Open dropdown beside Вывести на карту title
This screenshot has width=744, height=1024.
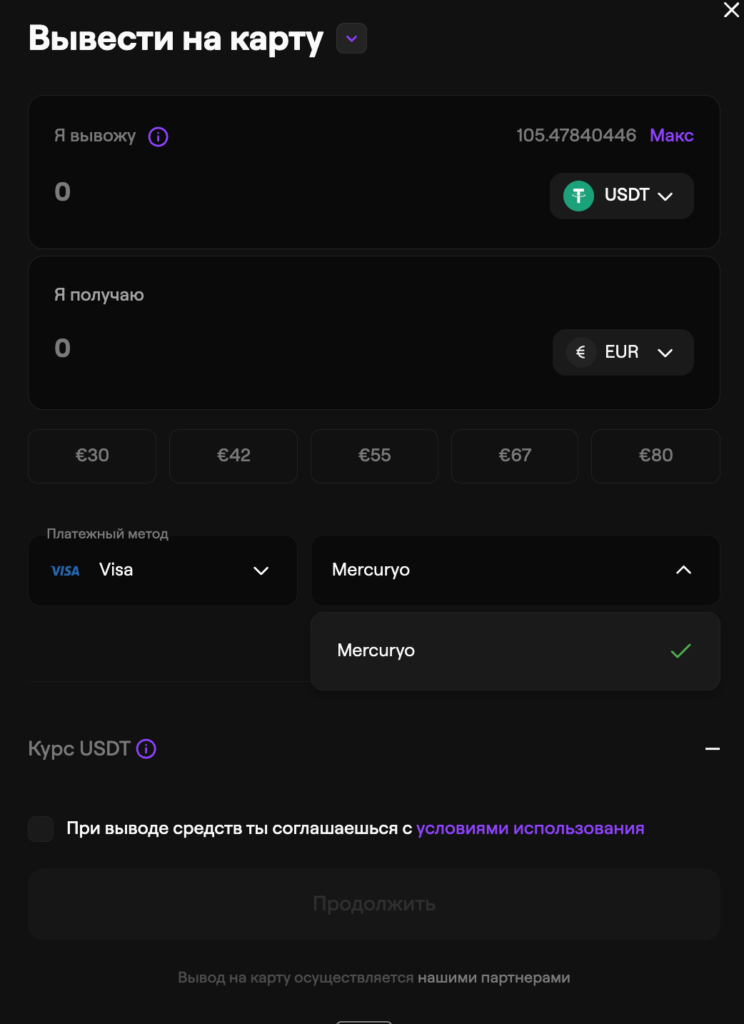click(351, 39)
